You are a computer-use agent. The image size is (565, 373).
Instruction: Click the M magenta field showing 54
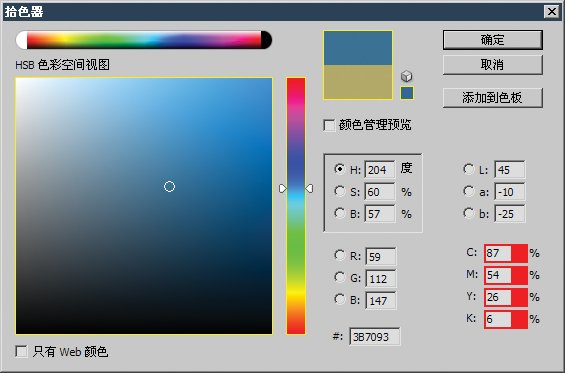click(x=498, y=275)
